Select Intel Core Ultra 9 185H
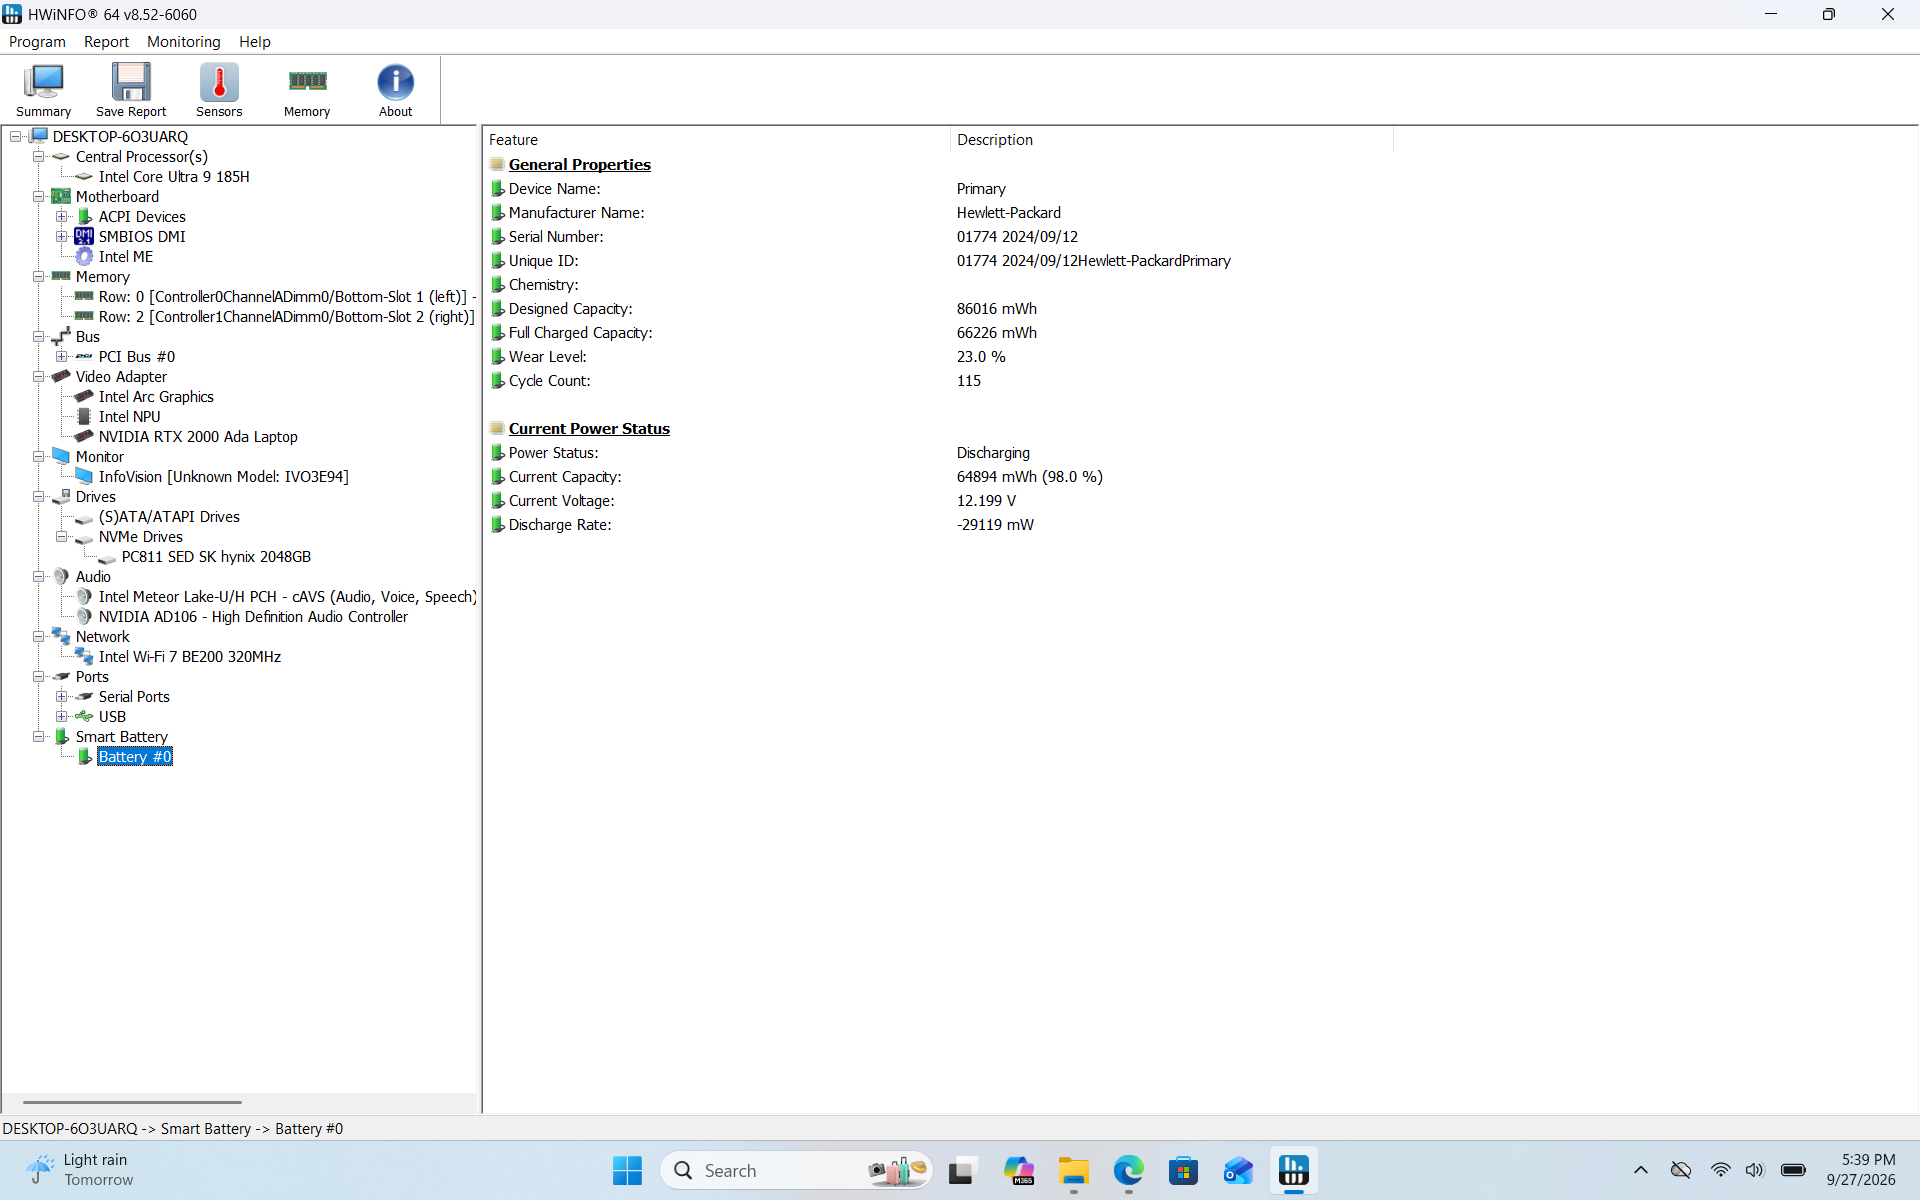The image size is (1920, 1200). click(174, 177)
